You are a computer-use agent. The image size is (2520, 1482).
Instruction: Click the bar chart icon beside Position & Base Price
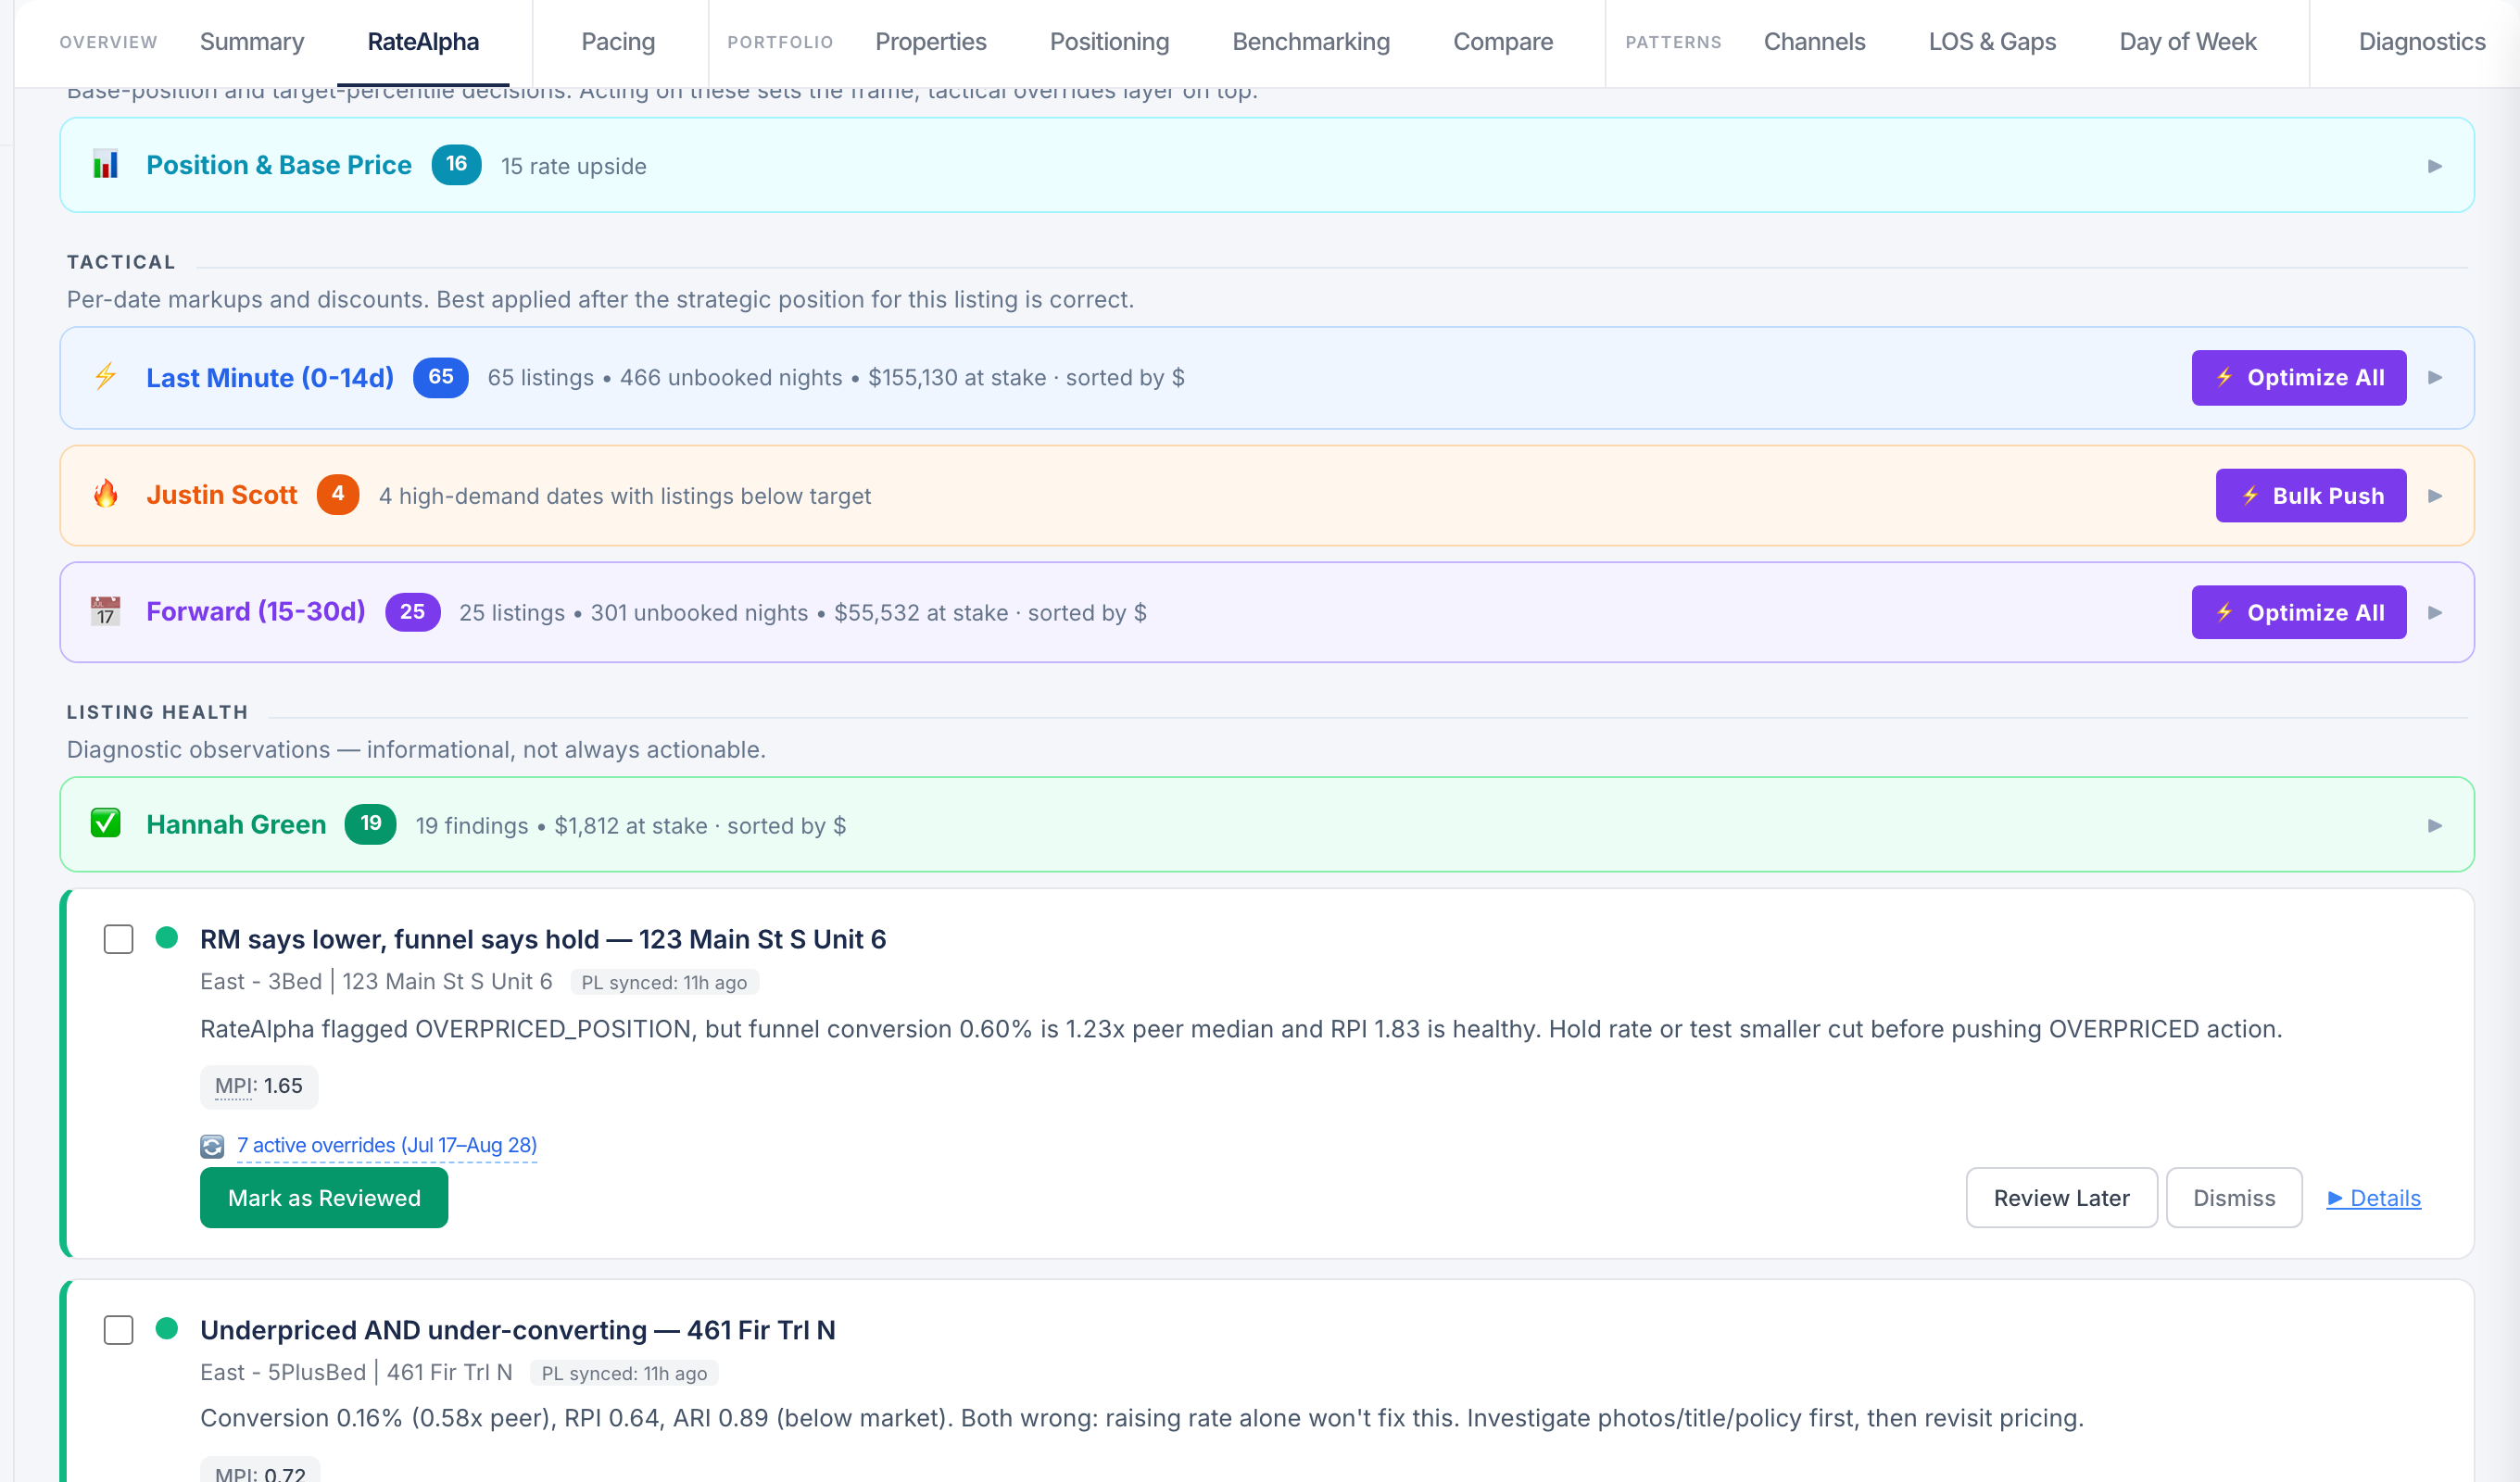[105, 165]
